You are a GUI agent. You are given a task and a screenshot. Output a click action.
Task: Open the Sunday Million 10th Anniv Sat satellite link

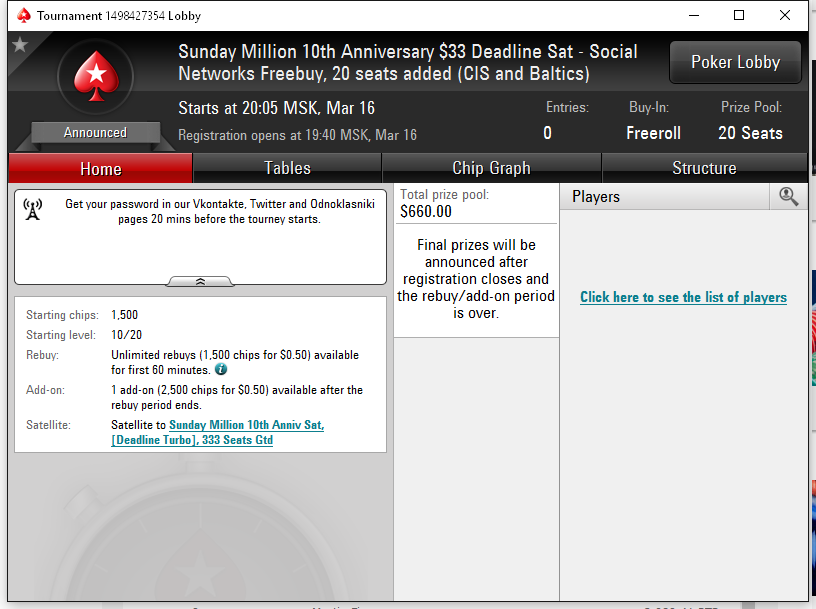click(218, 433)
